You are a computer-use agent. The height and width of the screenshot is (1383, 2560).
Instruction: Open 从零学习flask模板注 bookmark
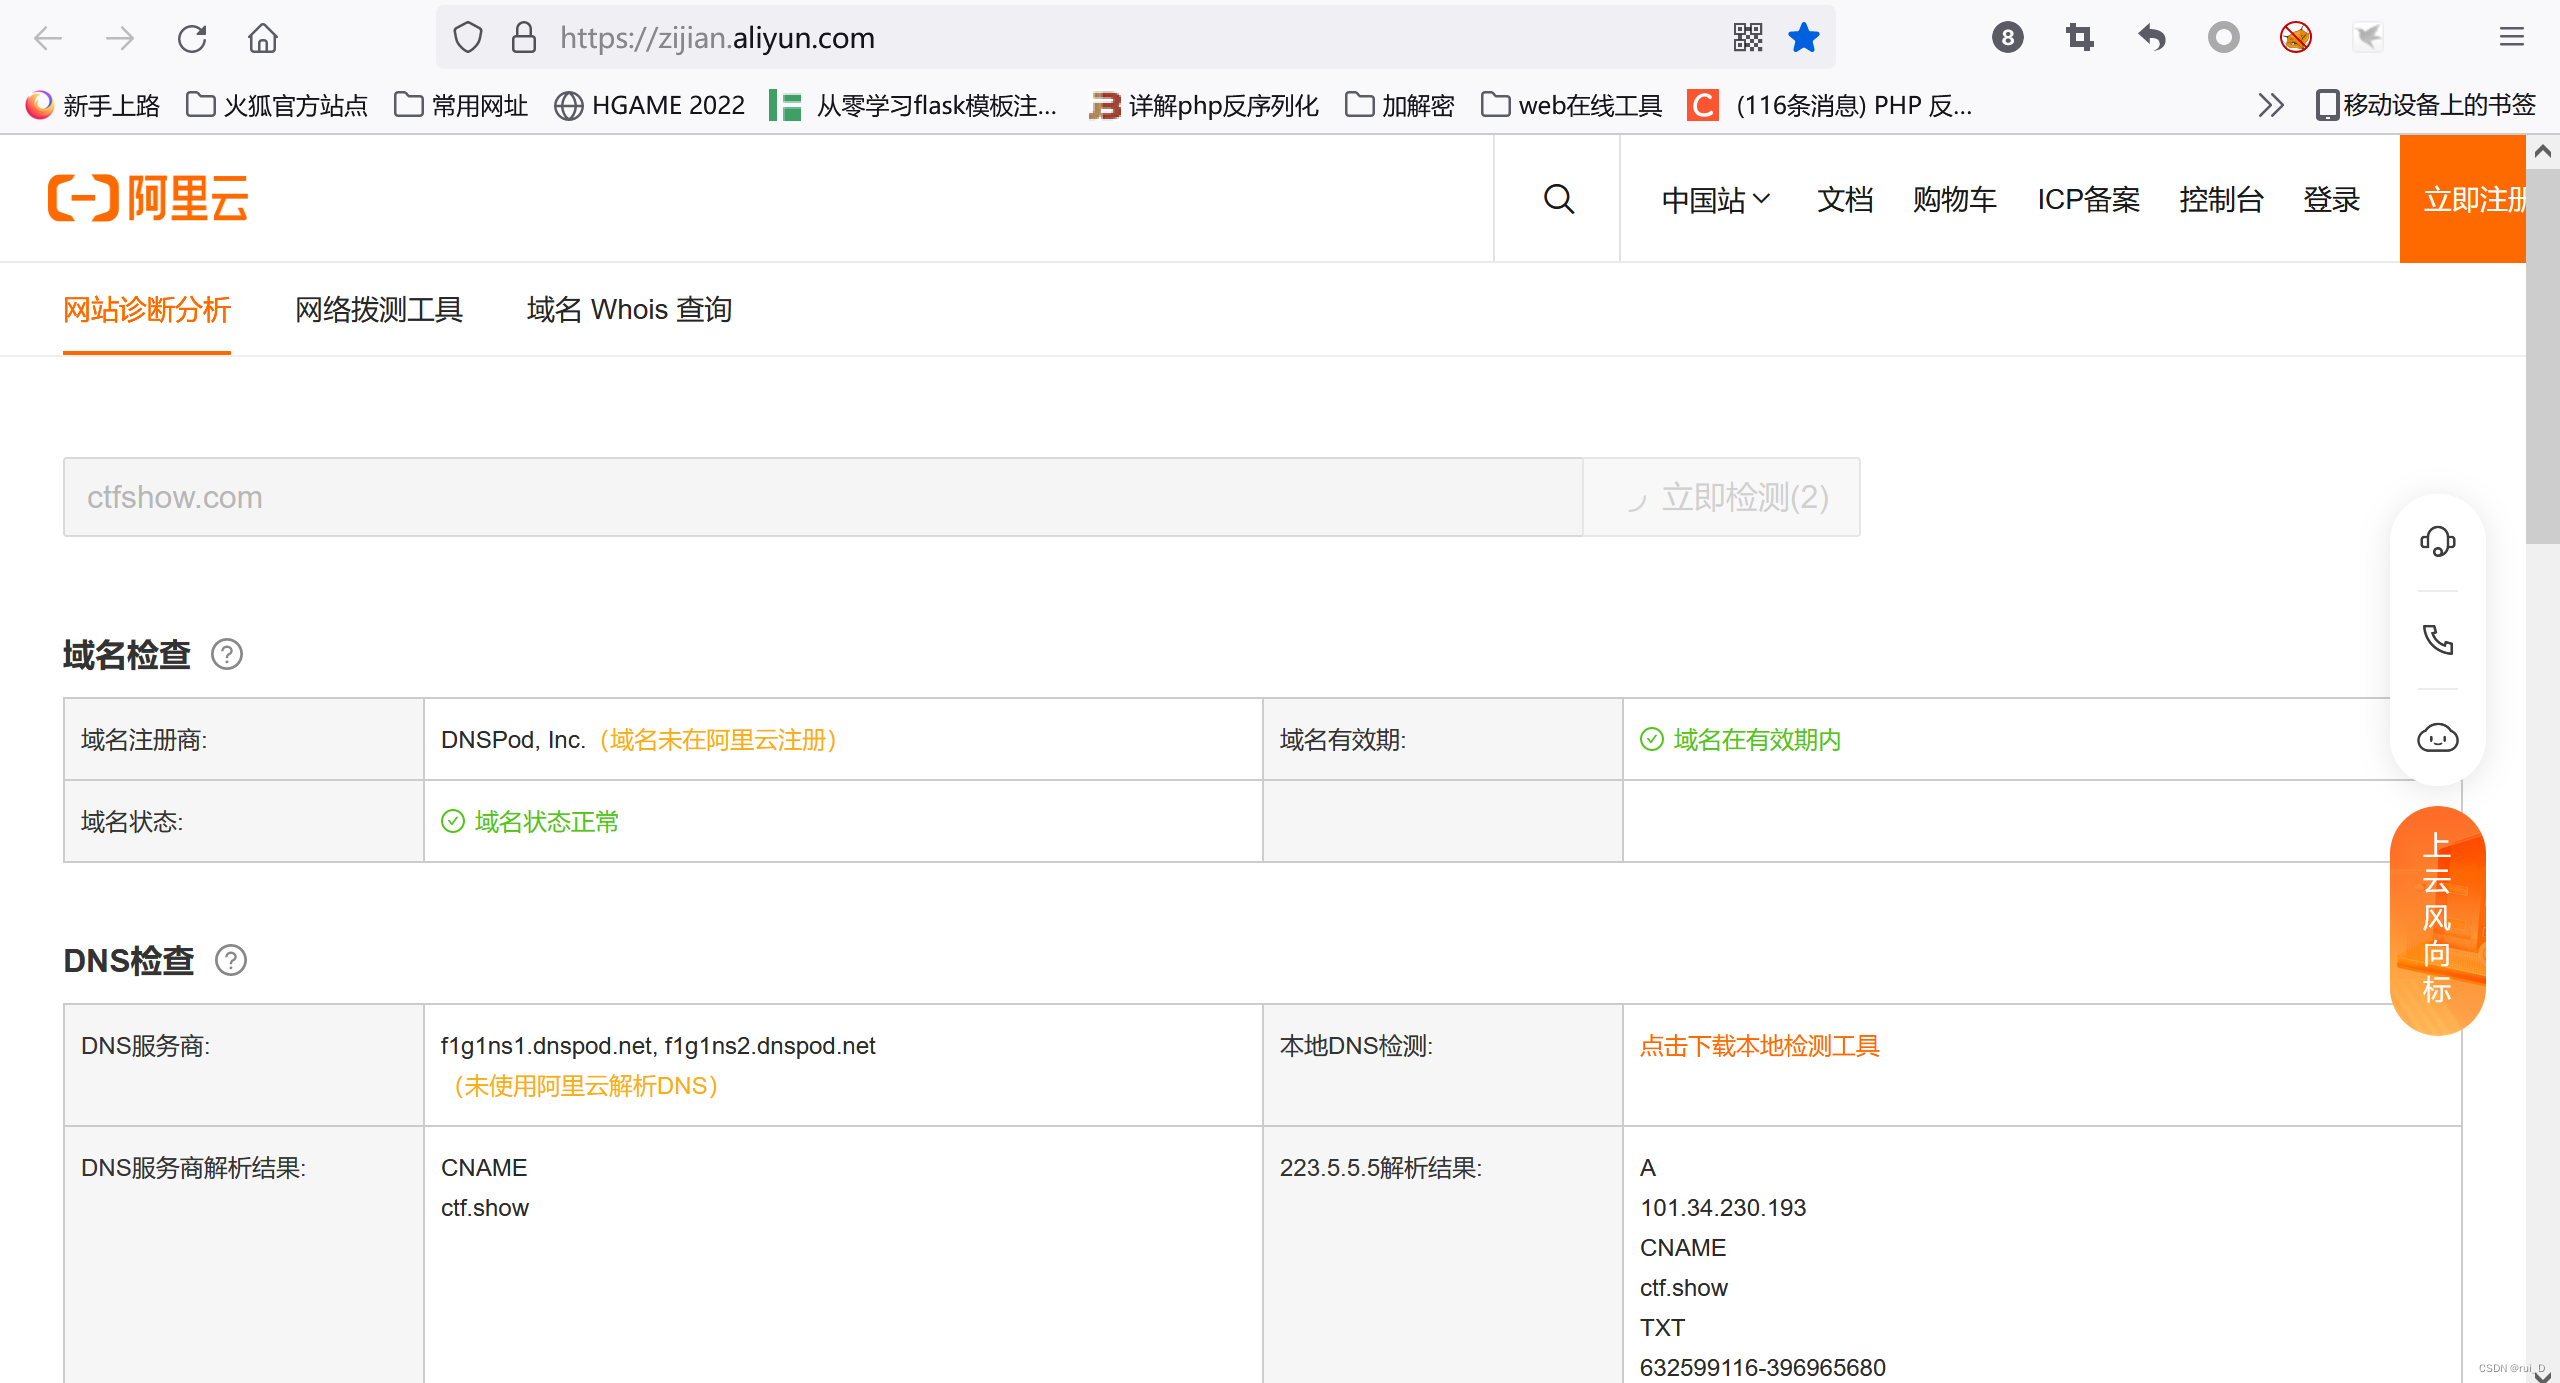click(x=913, y=105)
